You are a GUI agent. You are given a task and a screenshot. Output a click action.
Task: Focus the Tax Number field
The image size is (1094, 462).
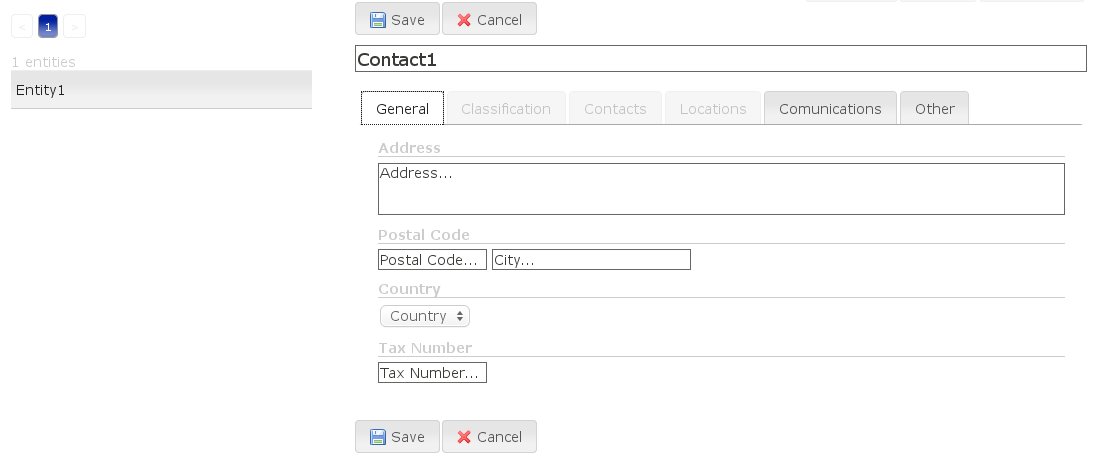click(433, 373)
